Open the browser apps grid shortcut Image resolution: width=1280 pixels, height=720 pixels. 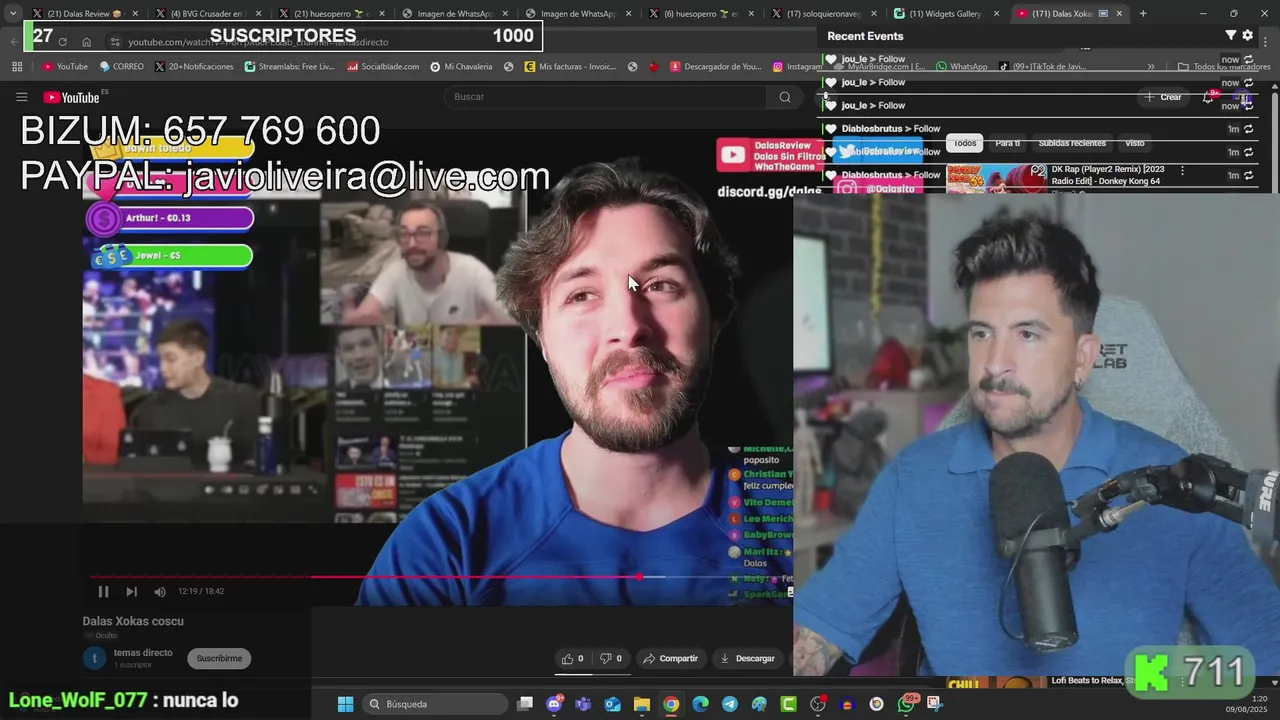coord(17,67)
